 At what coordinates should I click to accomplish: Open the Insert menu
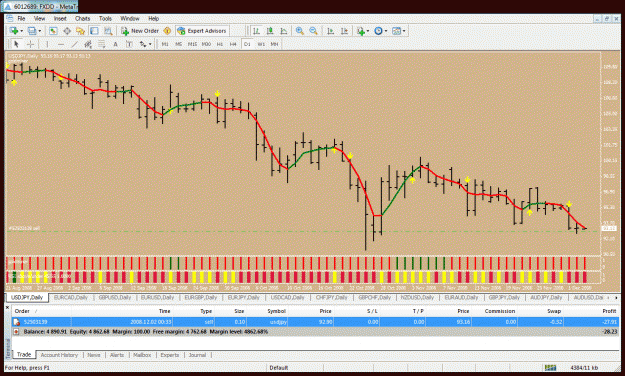[60, 18]
